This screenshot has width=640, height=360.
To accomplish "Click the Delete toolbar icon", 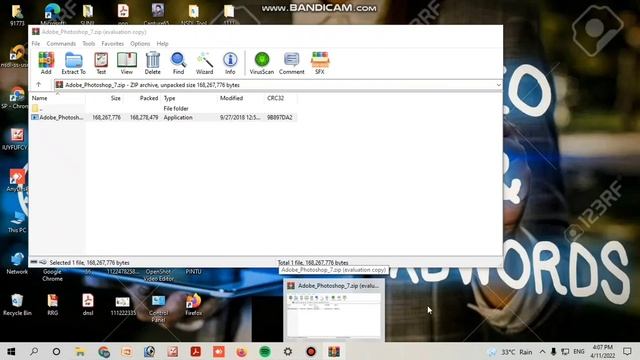I will coord(153,63).
